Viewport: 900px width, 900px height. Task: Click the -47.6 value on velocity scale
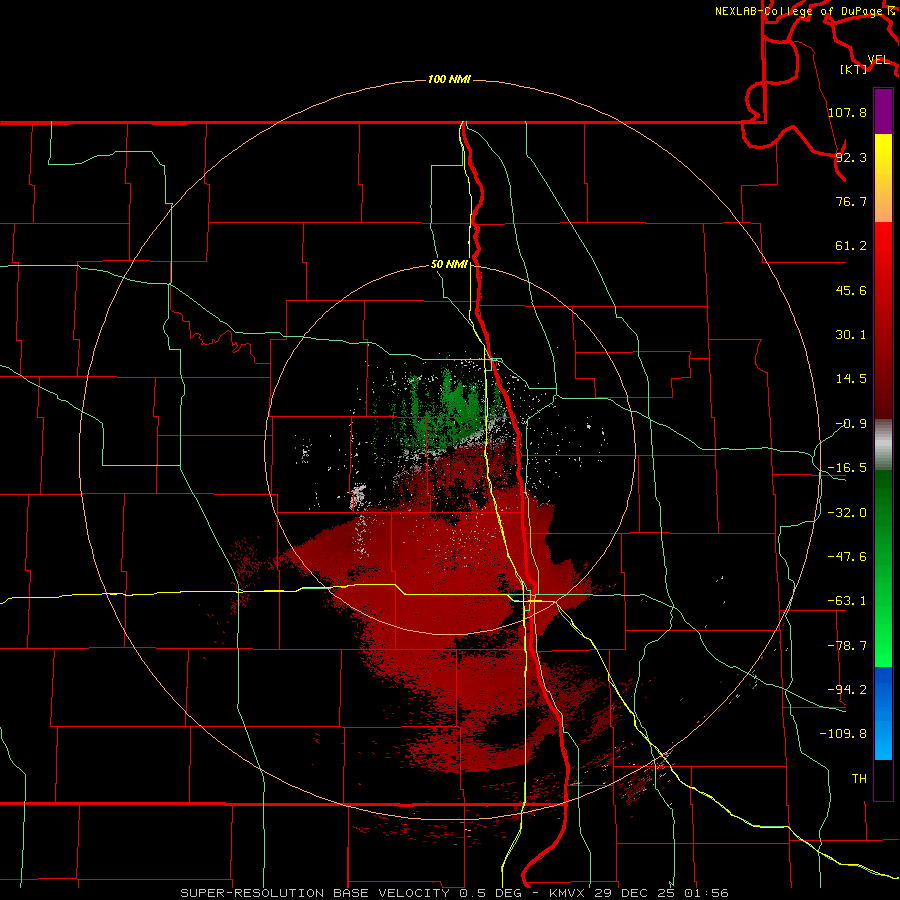pyautogui.click(x=847, y=557)
